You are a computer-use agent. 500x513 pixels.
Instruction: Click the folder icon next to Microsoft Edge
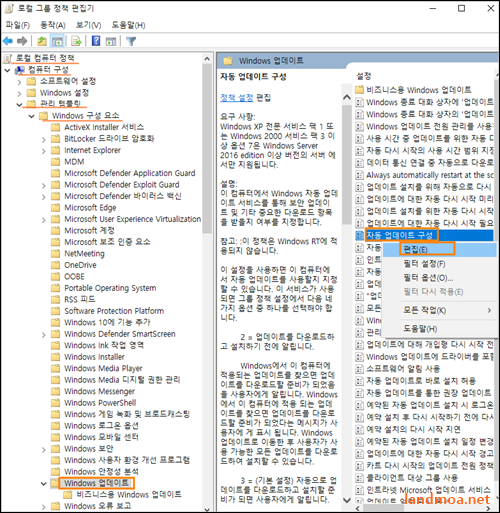tap(55, 208)
